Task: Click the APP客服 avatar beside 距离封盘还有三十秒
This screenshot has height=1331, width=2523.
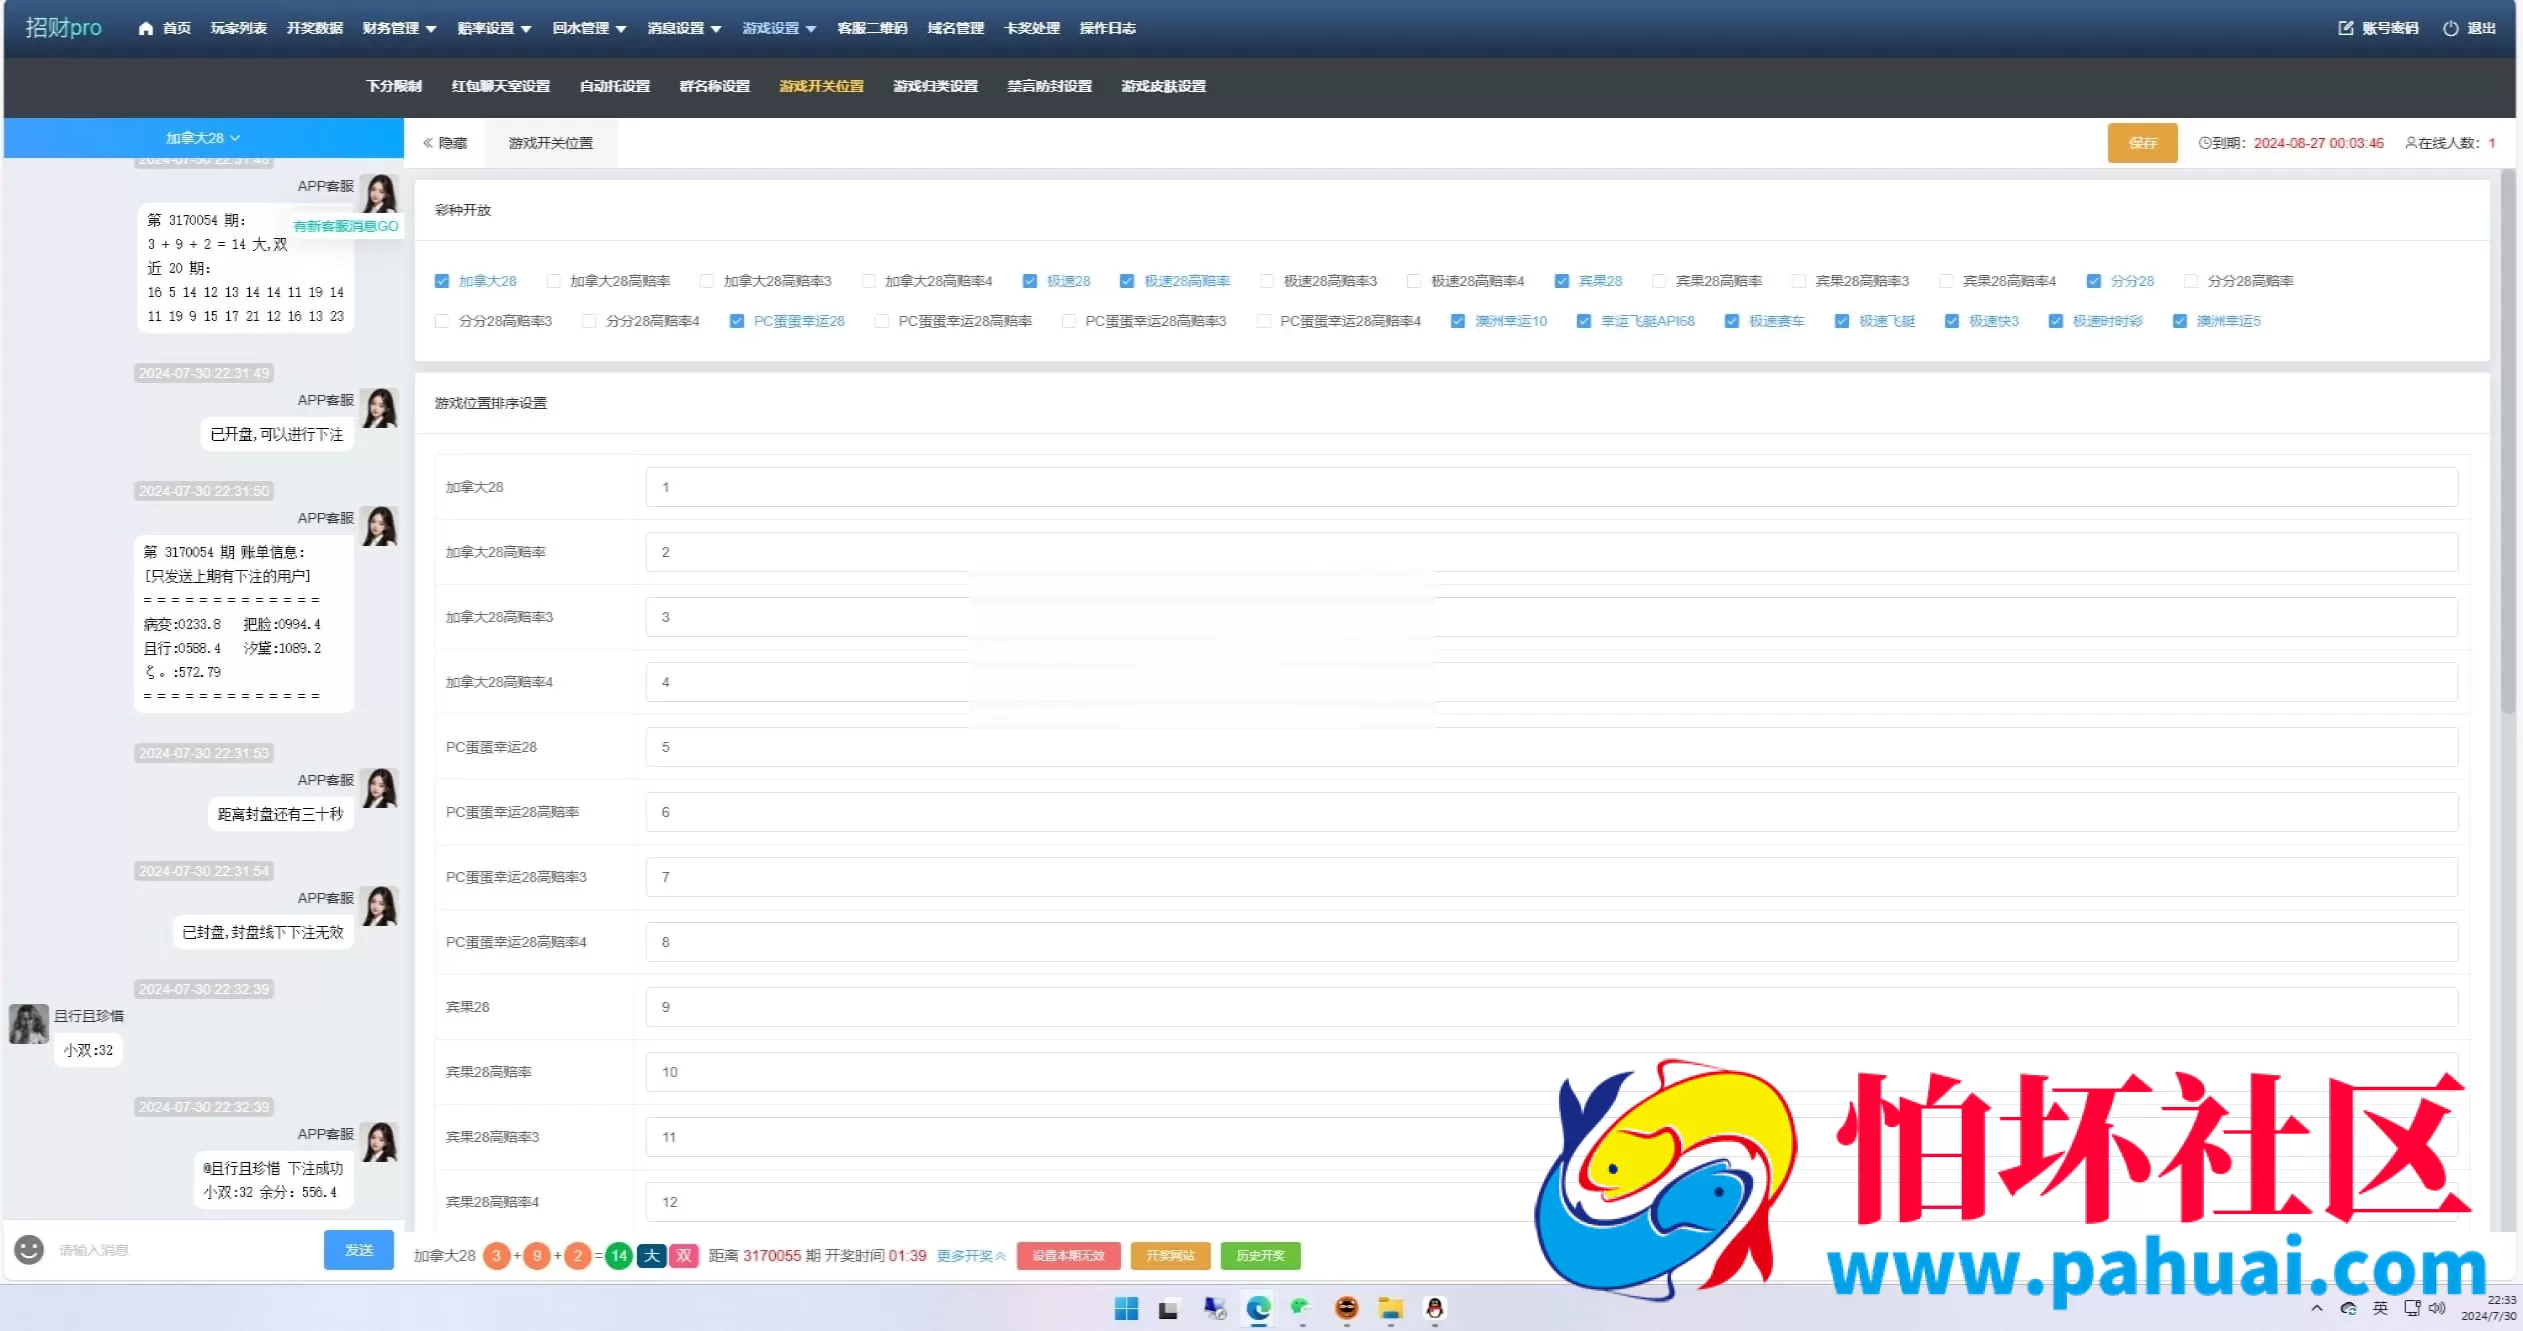Action: (380, 788)
